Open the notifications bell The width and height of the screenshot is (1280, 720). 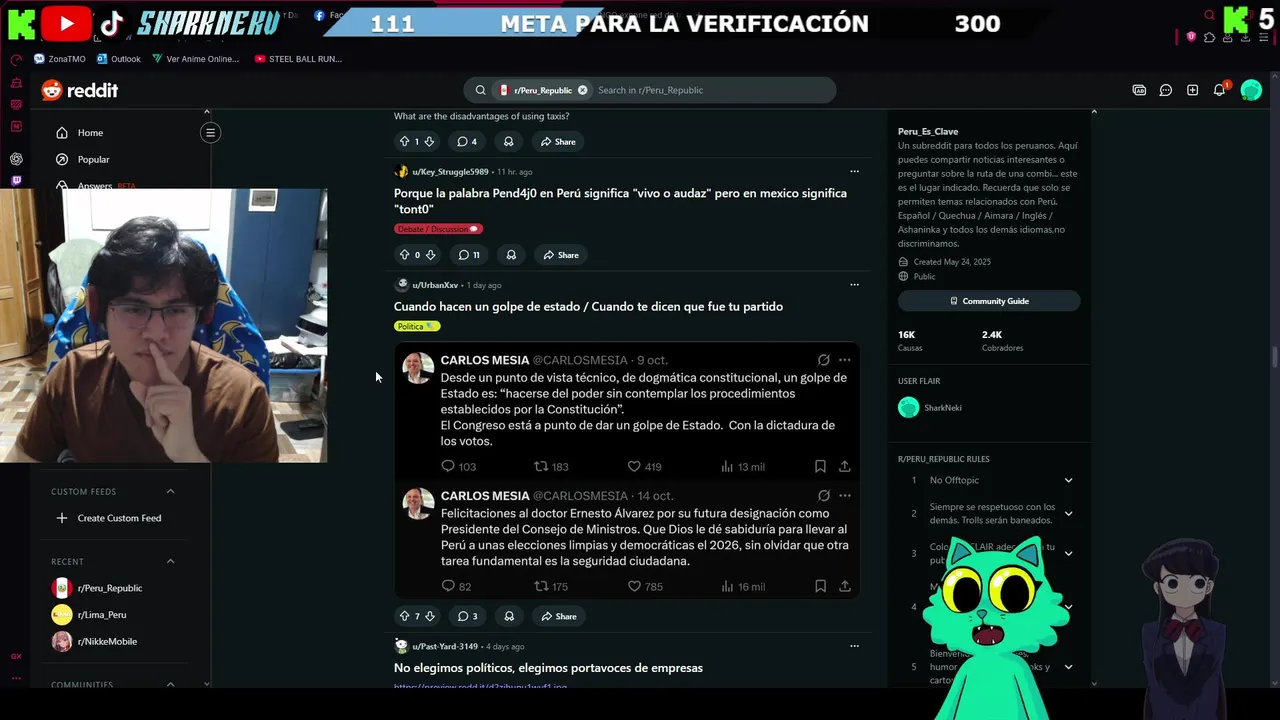pyautogui.click(x=1219, y=90)
